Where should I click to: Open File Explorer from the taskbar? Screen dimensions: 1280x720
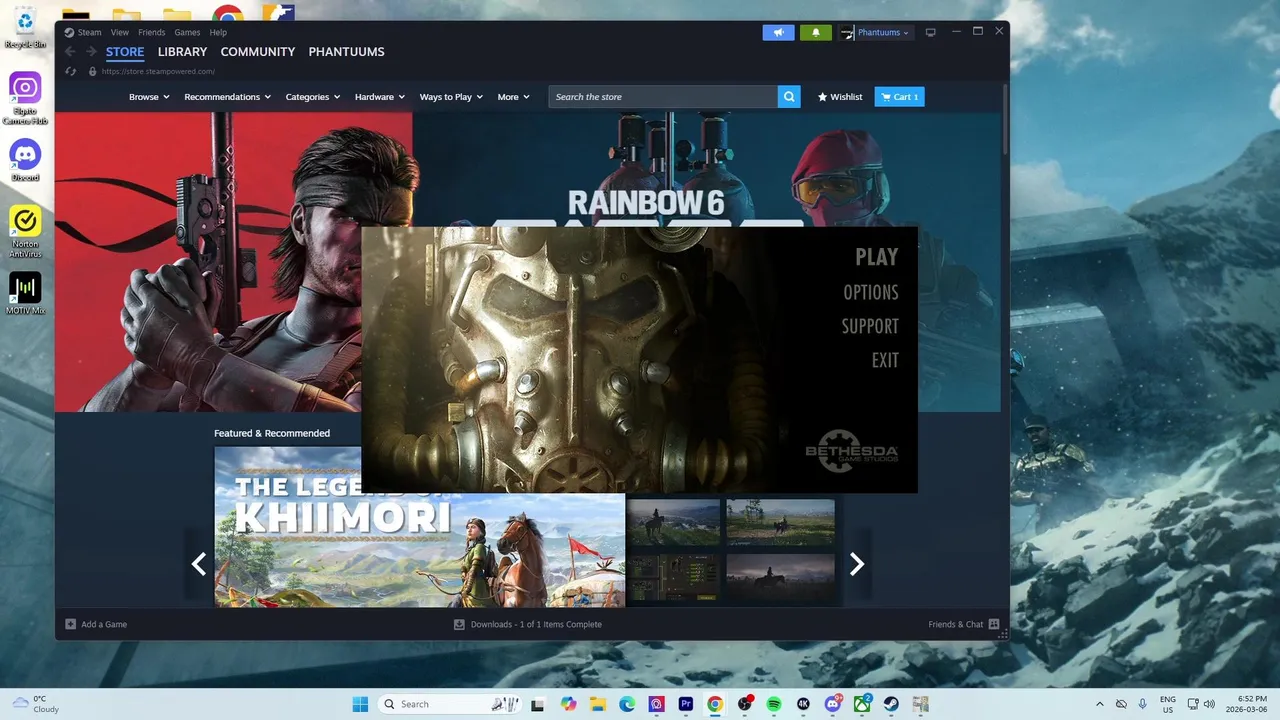tap(598, 704)
